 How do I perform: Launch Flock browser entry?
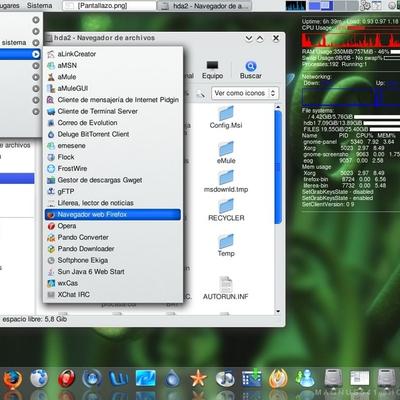pos(113,157)
